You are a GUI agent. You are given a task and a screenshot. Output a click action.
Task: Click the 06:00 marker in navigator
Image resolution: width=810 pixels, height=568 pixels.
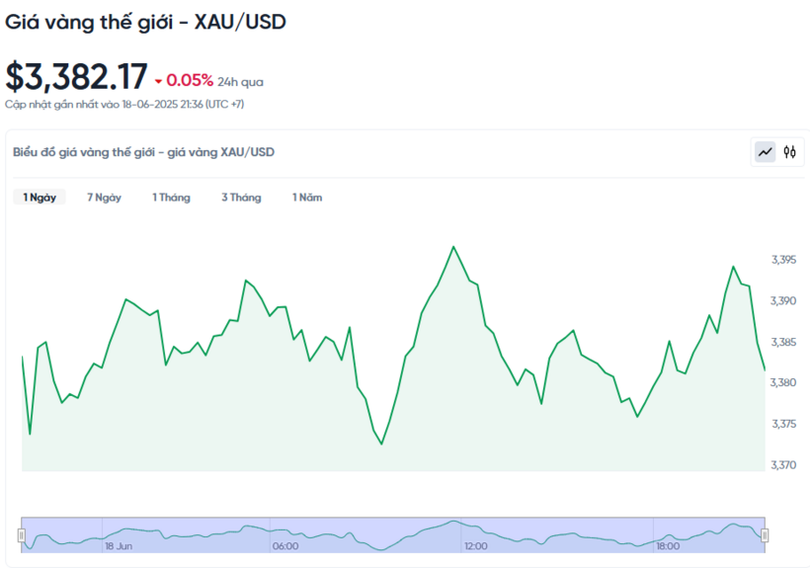tap(285, 546)
